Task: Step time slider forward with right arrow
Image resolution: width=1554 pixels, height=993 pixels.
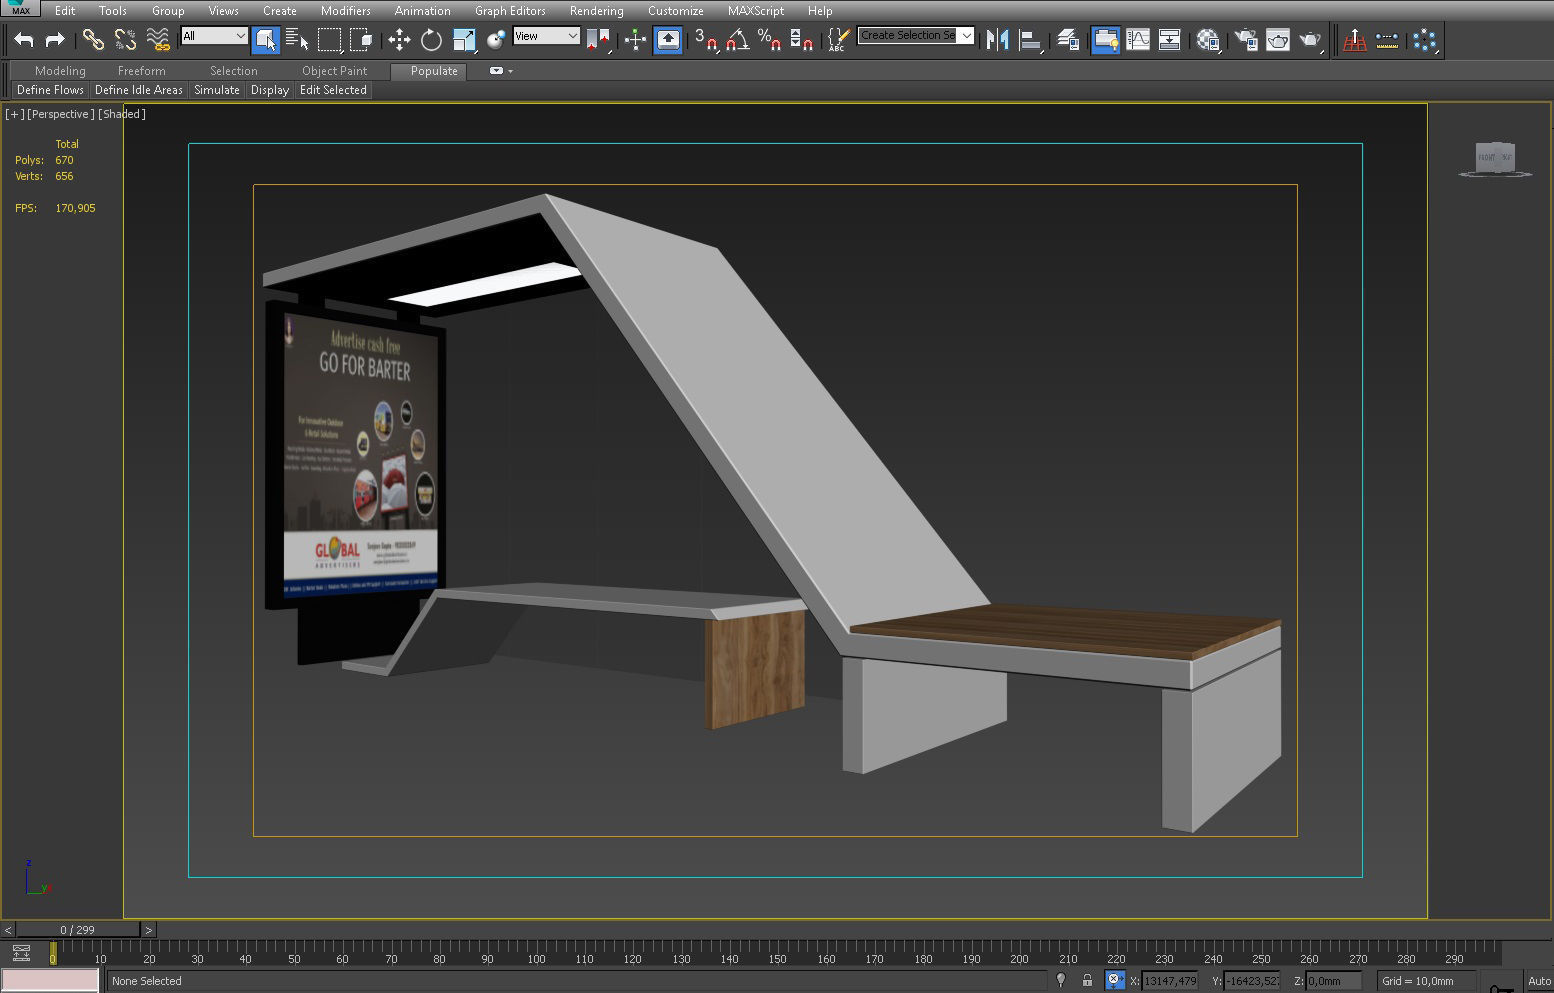Action: pos(148,930)
